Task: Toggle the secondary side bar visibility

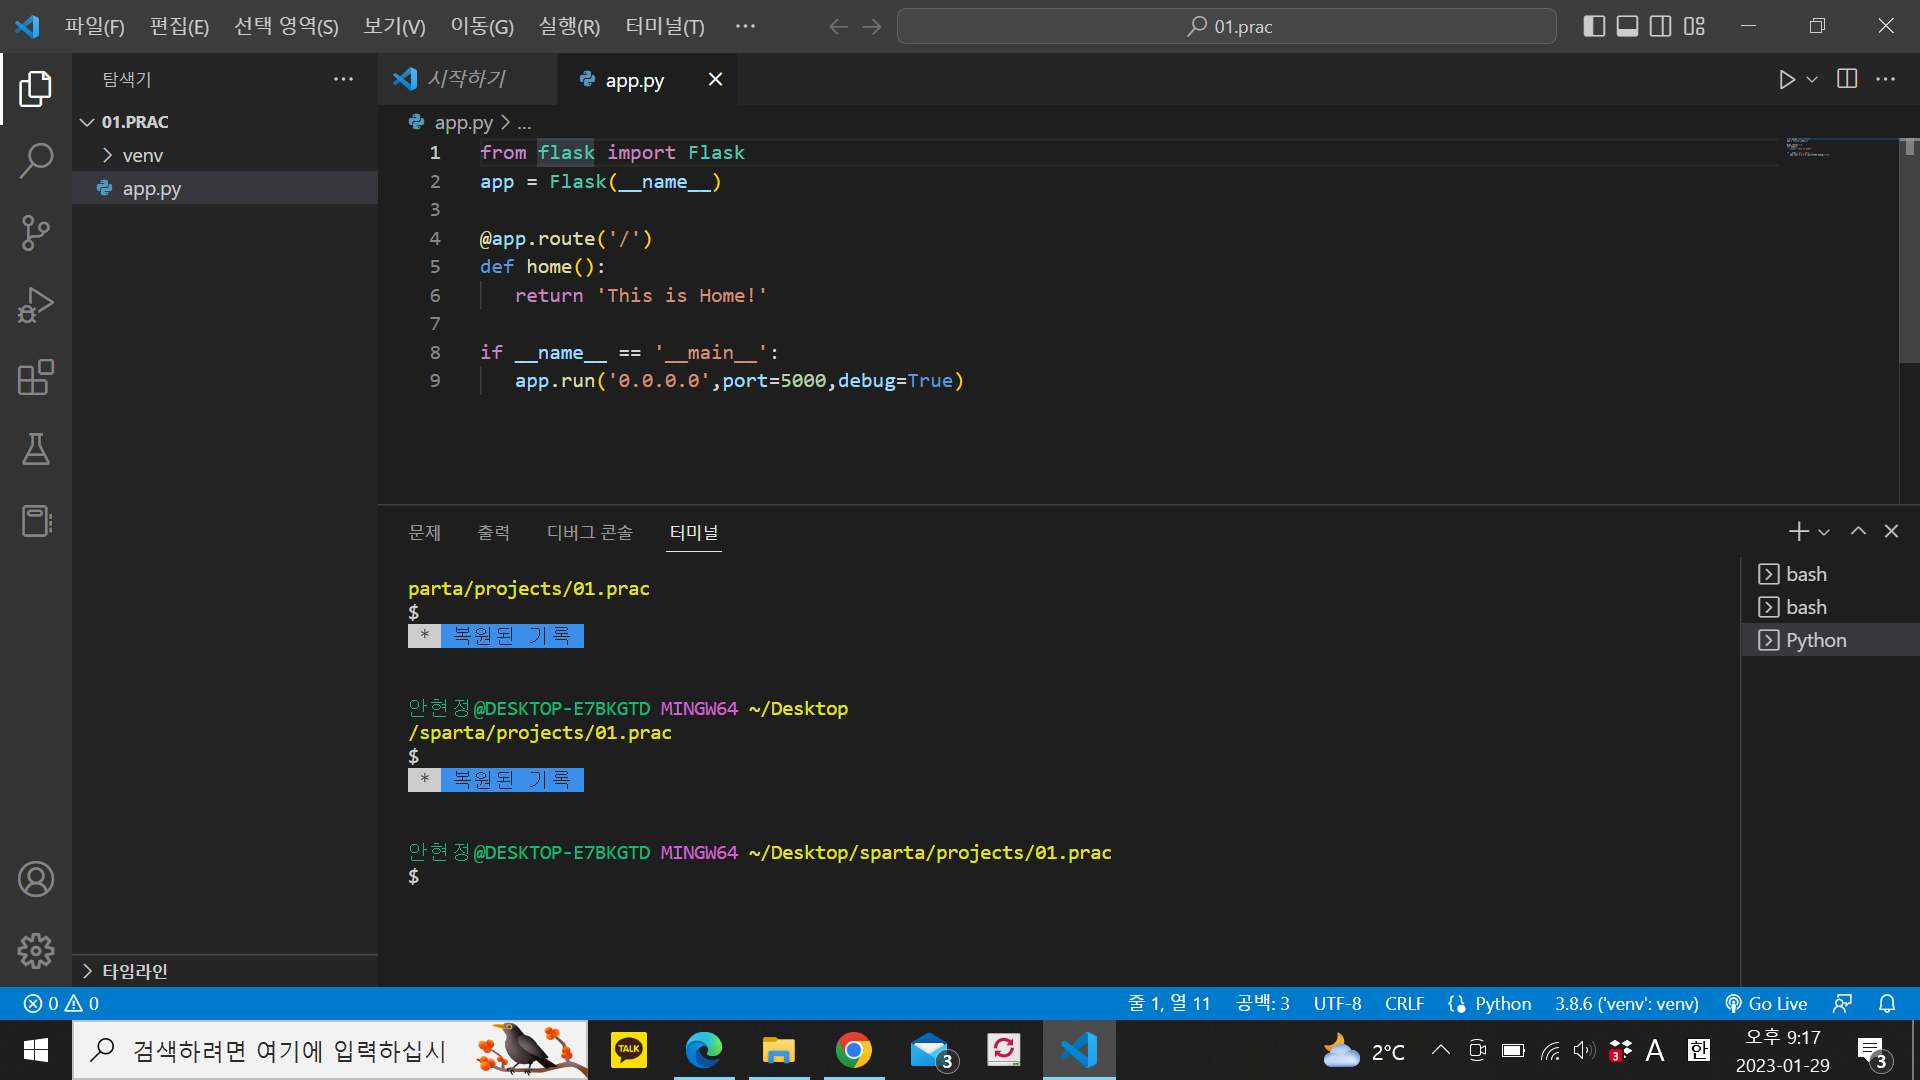Action: pos(1660,26)
